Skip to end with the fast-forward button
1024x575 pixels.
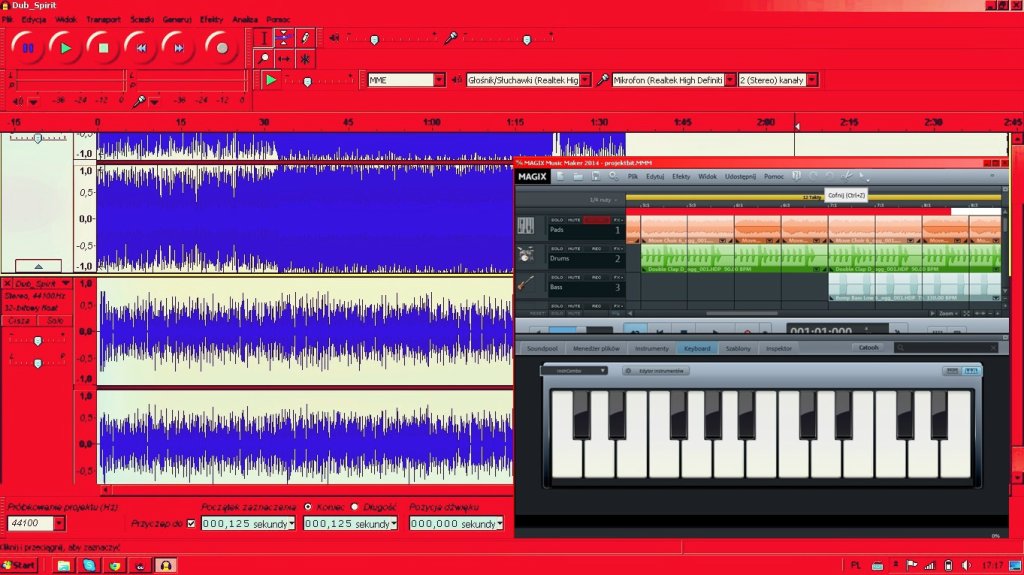pos(178,48)
